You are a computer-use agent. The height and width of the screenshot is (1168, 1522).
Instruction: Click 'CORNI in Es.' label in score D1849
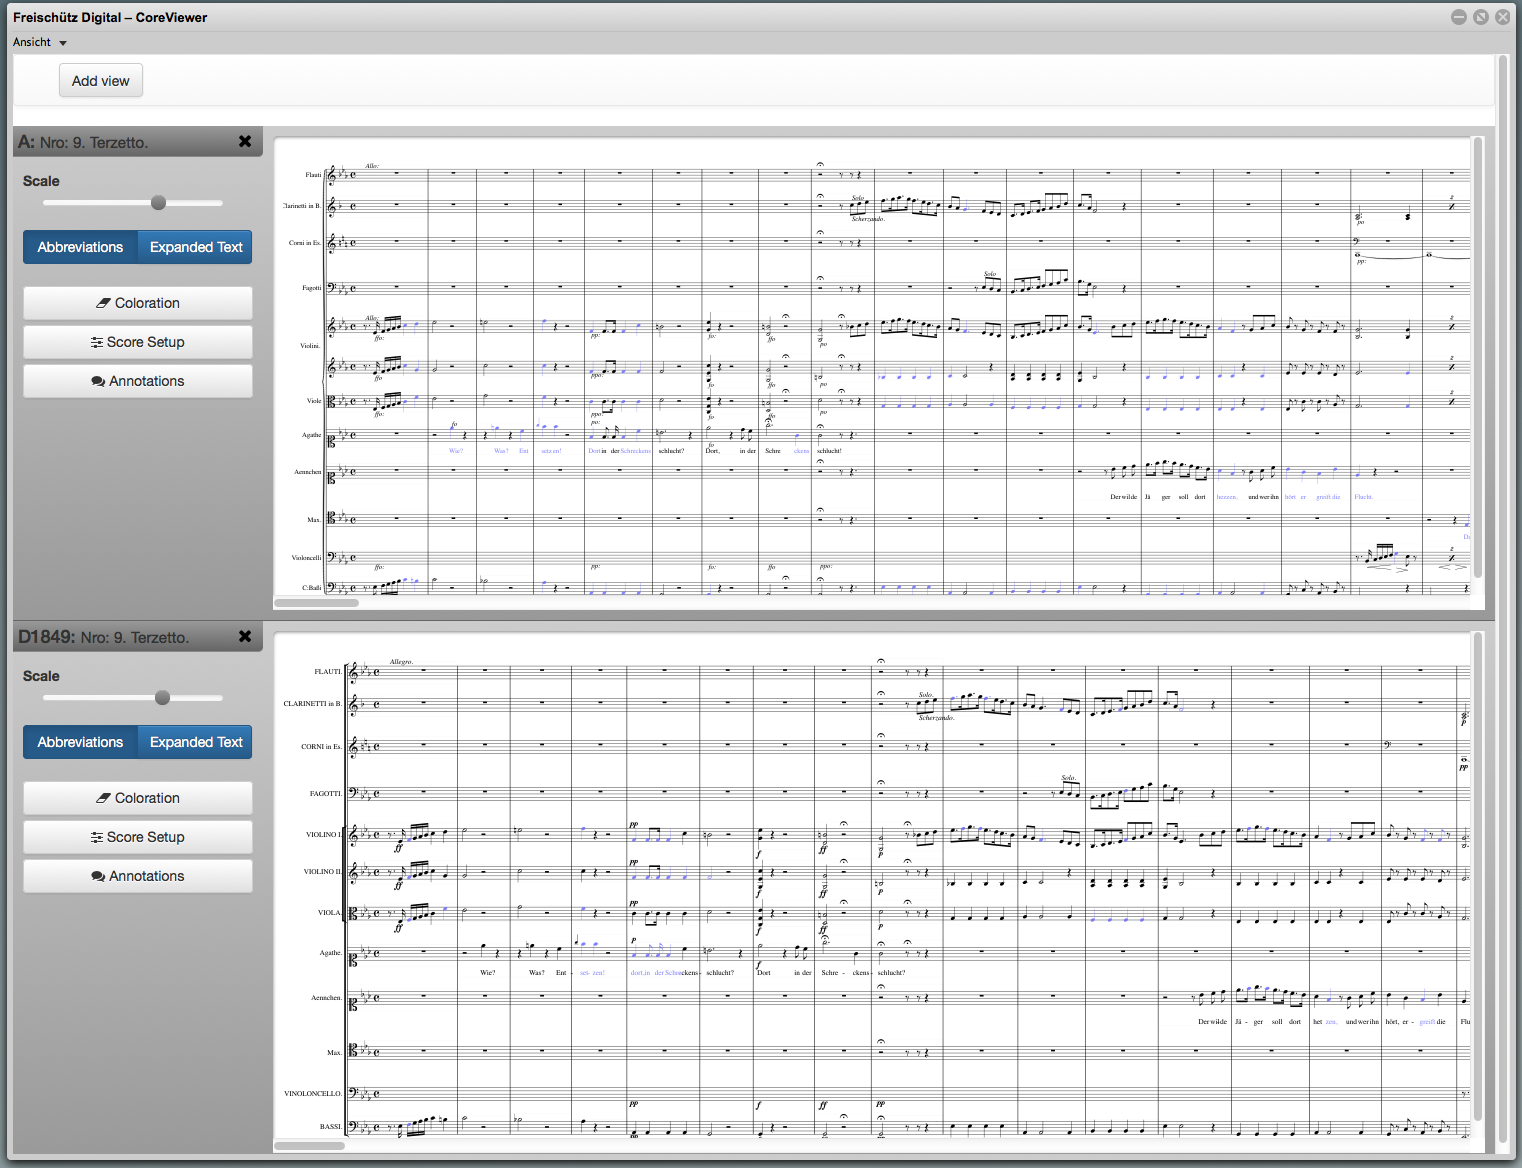click(x=322, y=747)
